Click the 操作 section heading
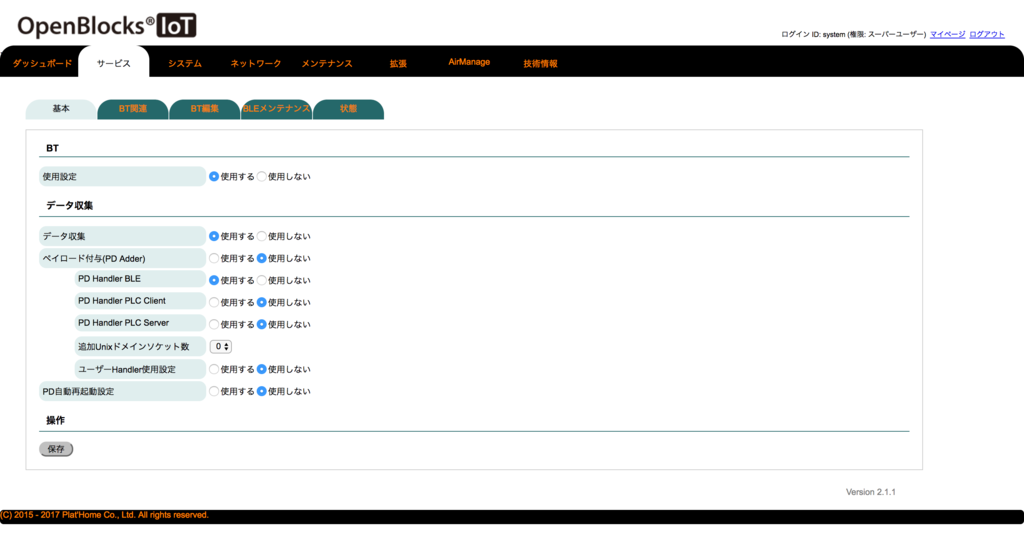Screen dimensions: 1024x554 click(56, 420)
